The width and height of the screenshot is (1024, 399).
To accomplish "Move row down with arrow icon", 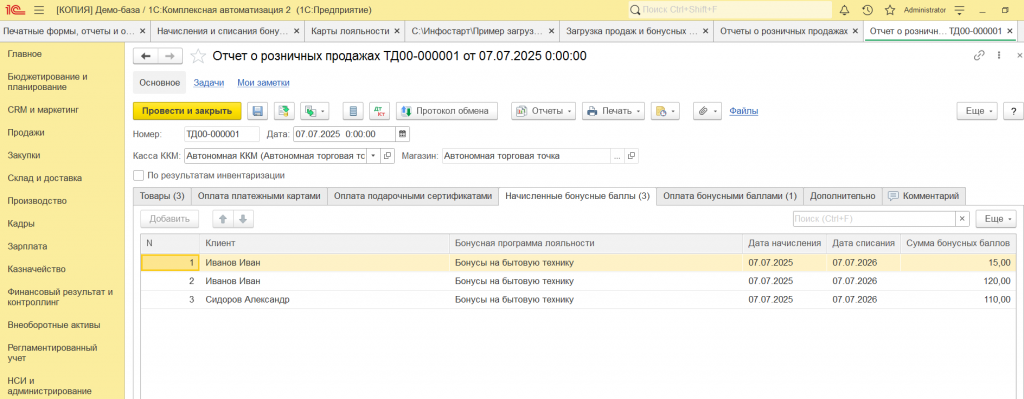I will tap(243, 219).
